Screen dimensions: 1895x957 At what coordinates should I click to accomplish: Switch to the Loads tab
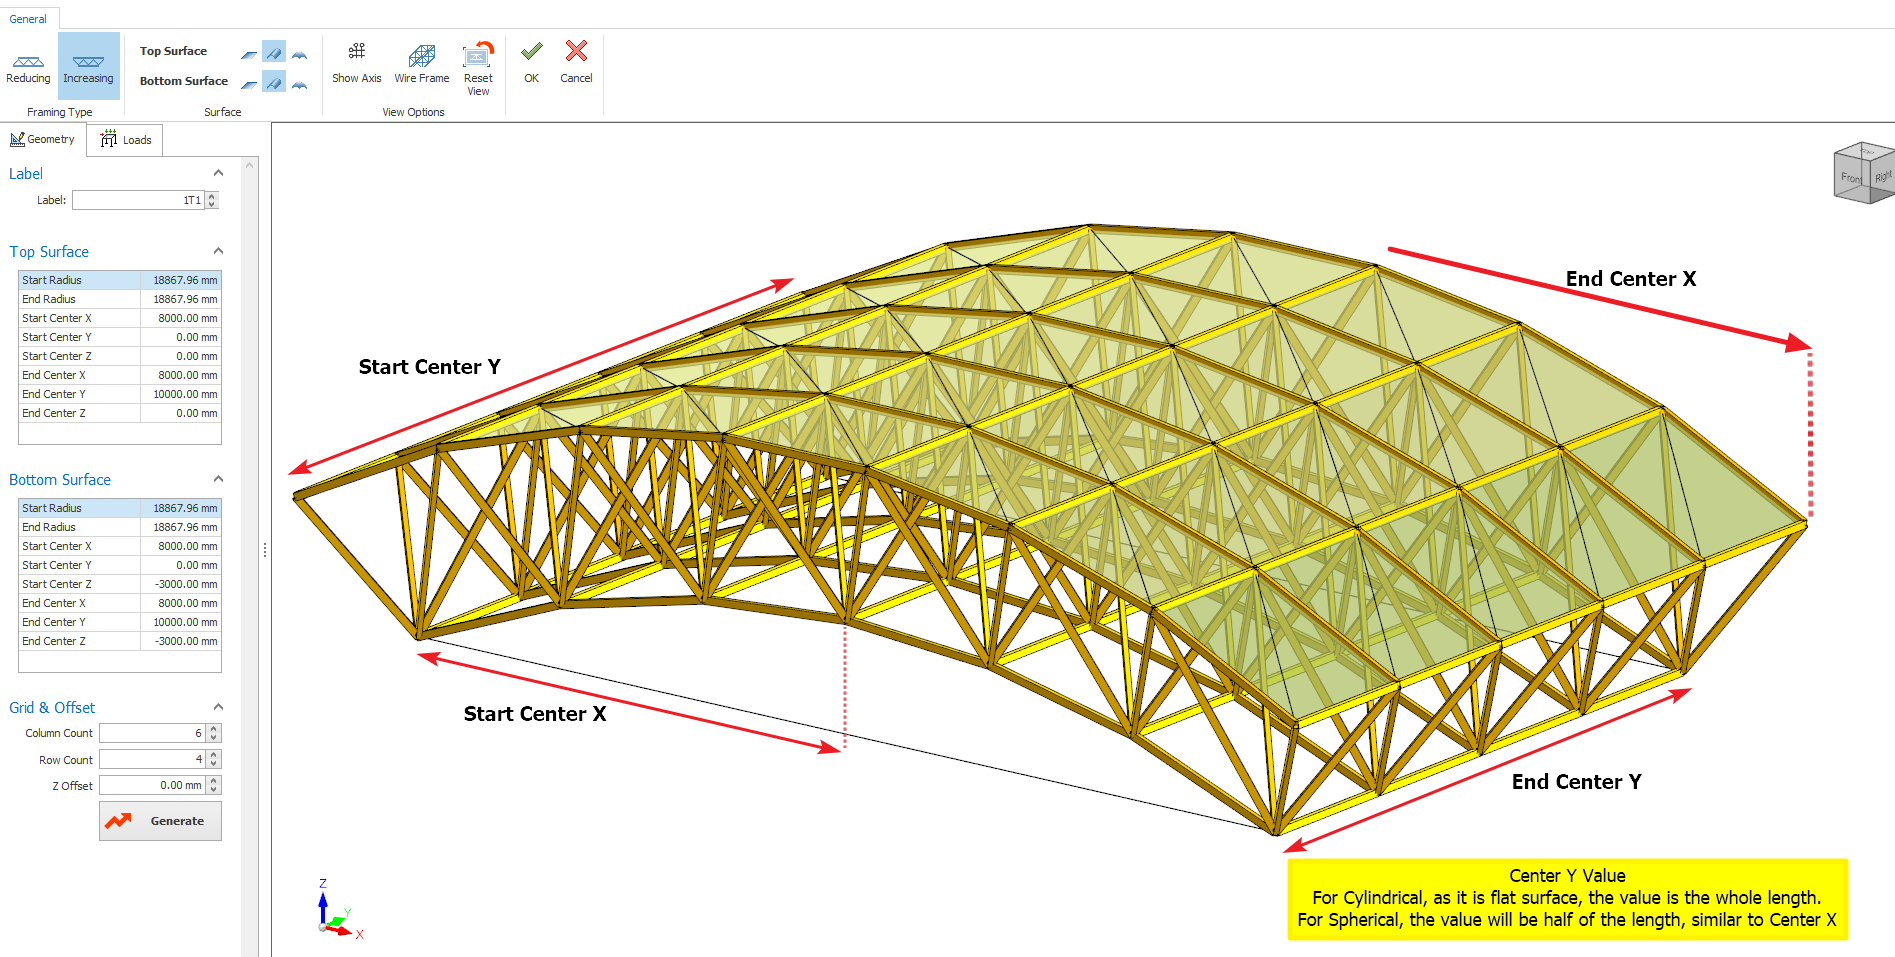click(x=126, y=140)
